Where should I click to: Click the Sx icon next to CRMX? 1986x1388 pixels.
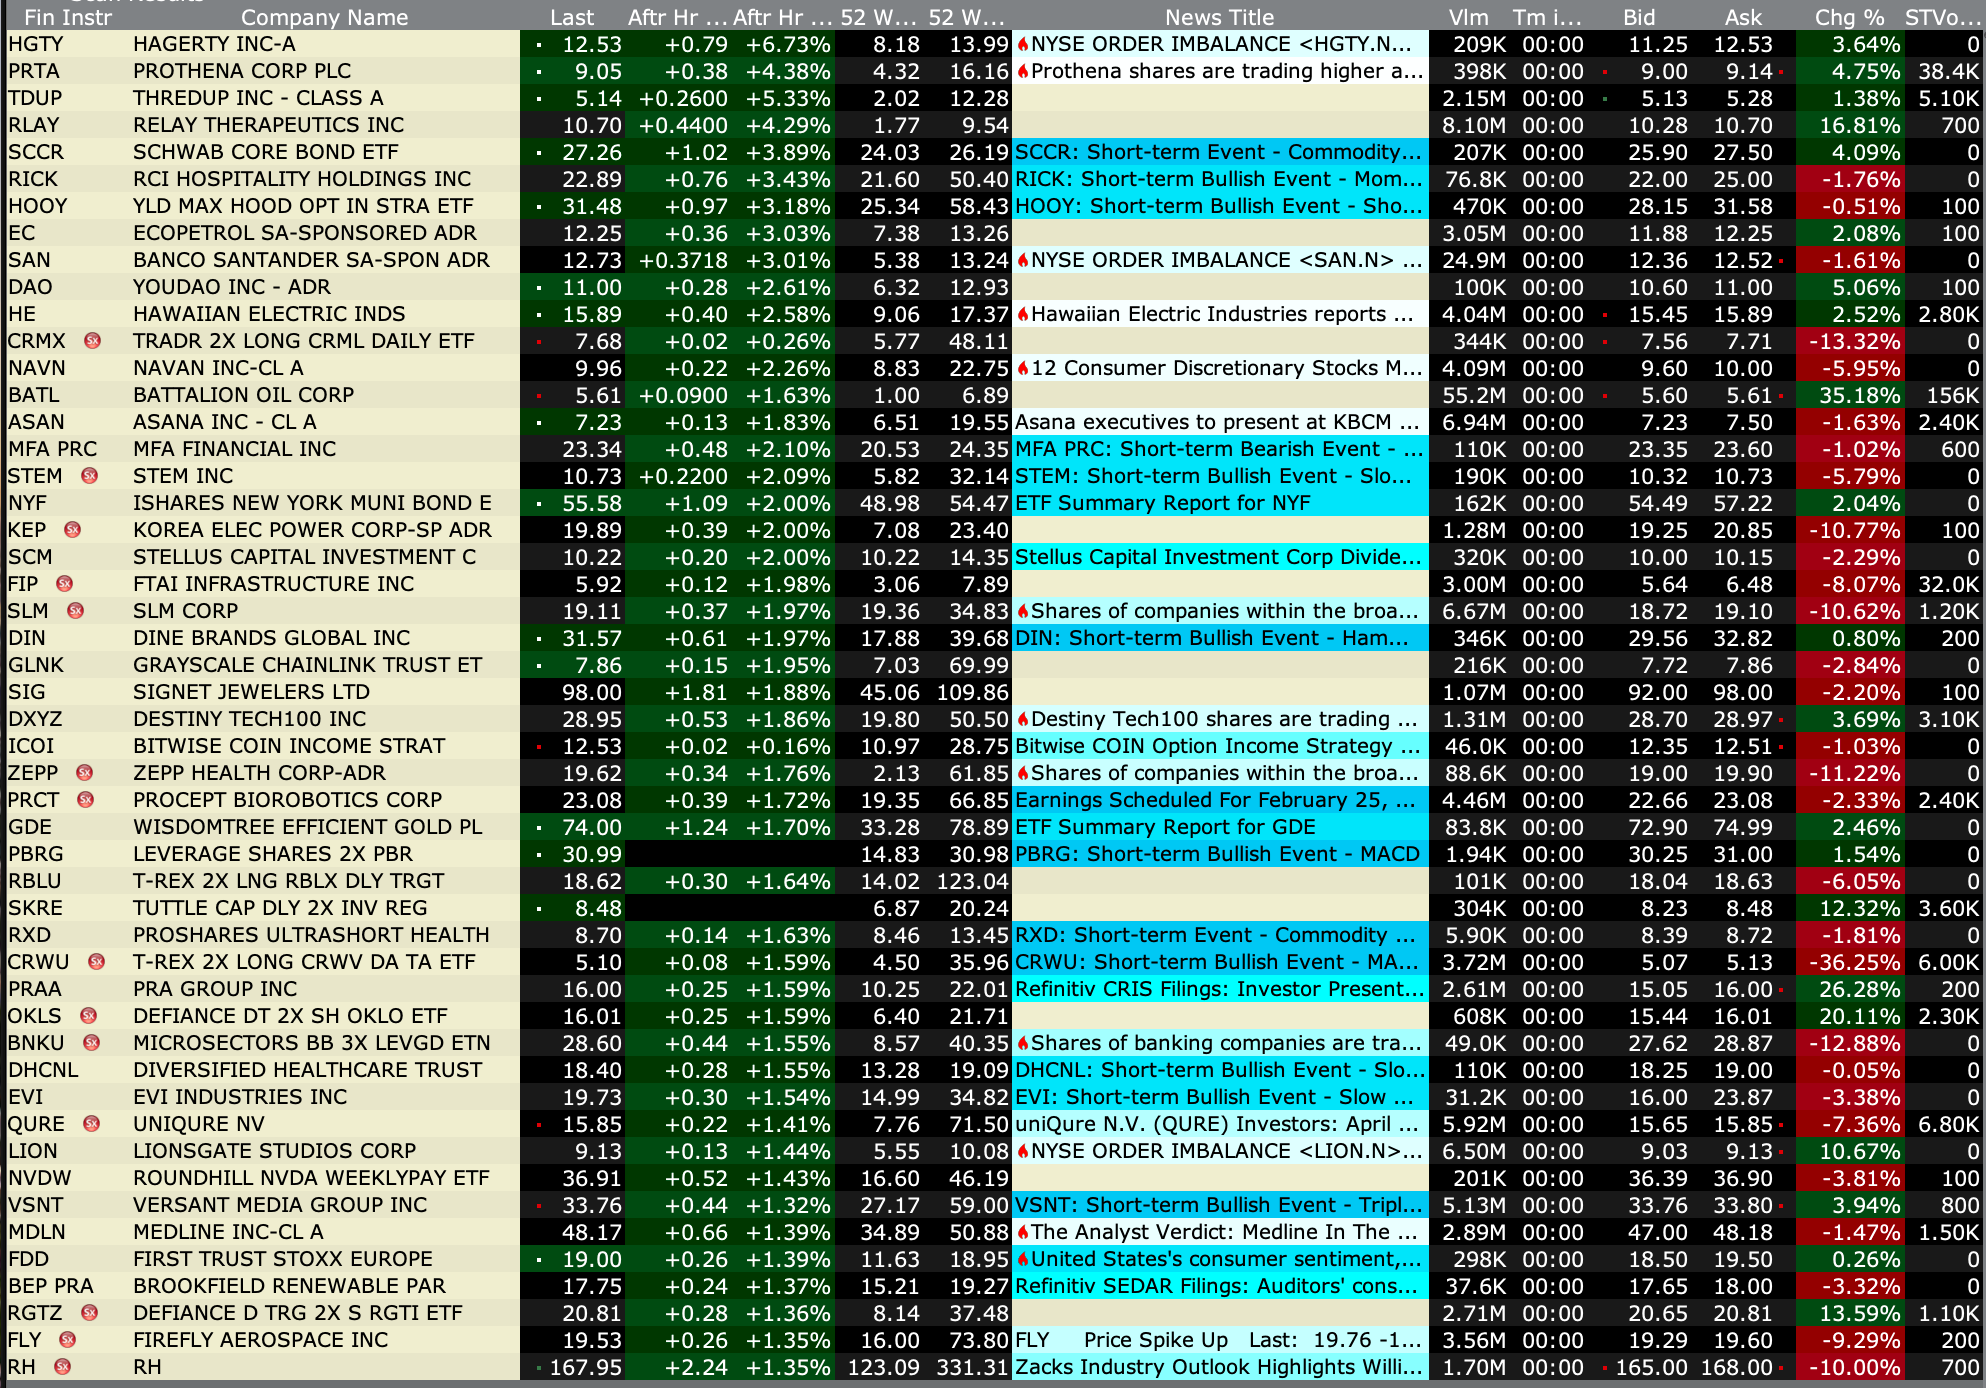click(92, 341)
